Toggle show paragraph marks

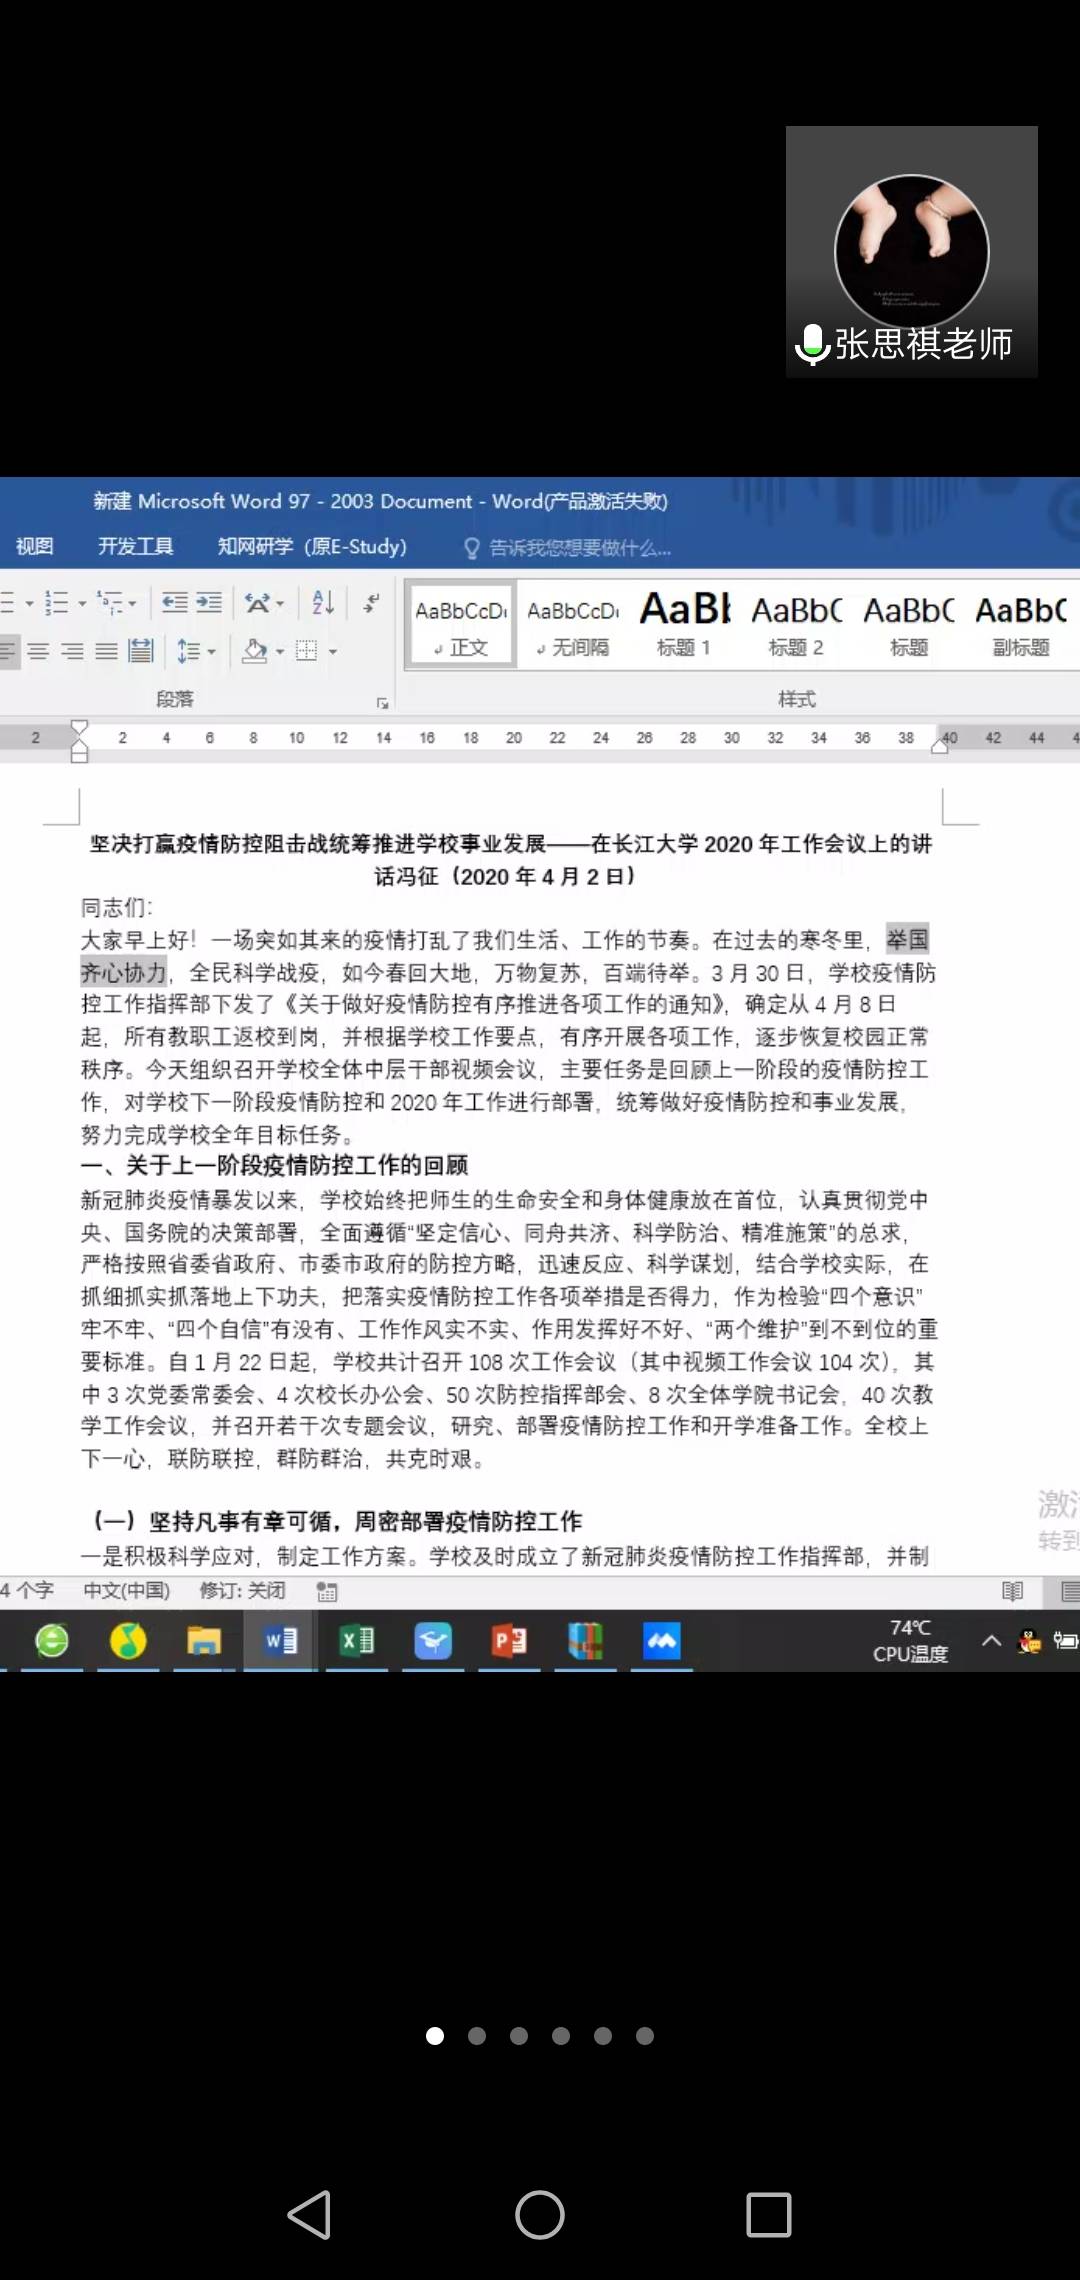(x=371, y=602)
